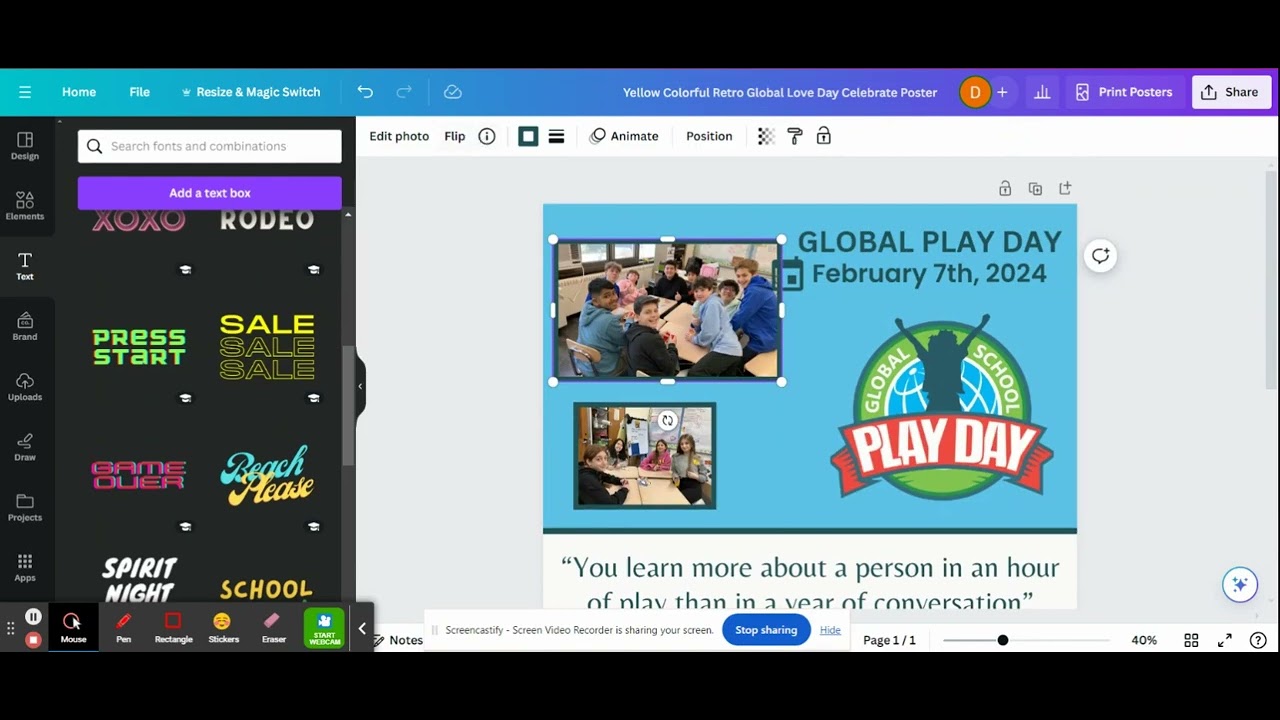Open the transparency checkerboard option
This screenshot has height=720, width=1280.
(766, 136)
